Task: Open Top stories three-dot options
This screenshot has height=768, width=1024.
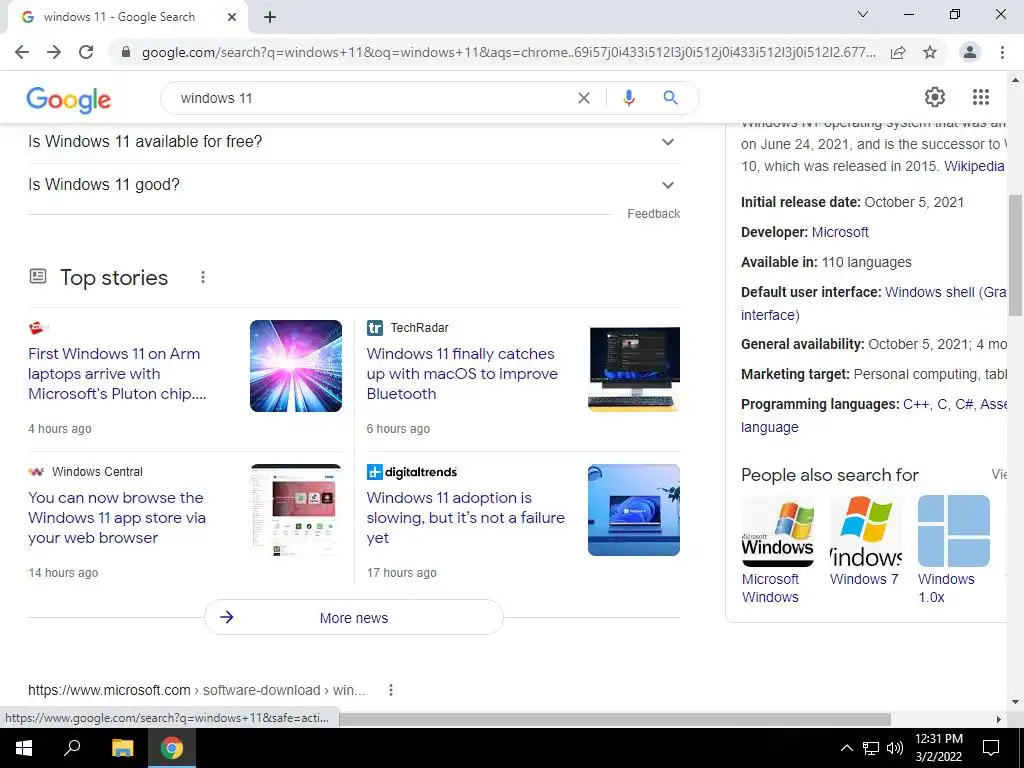Action: [x=203, y=278]
